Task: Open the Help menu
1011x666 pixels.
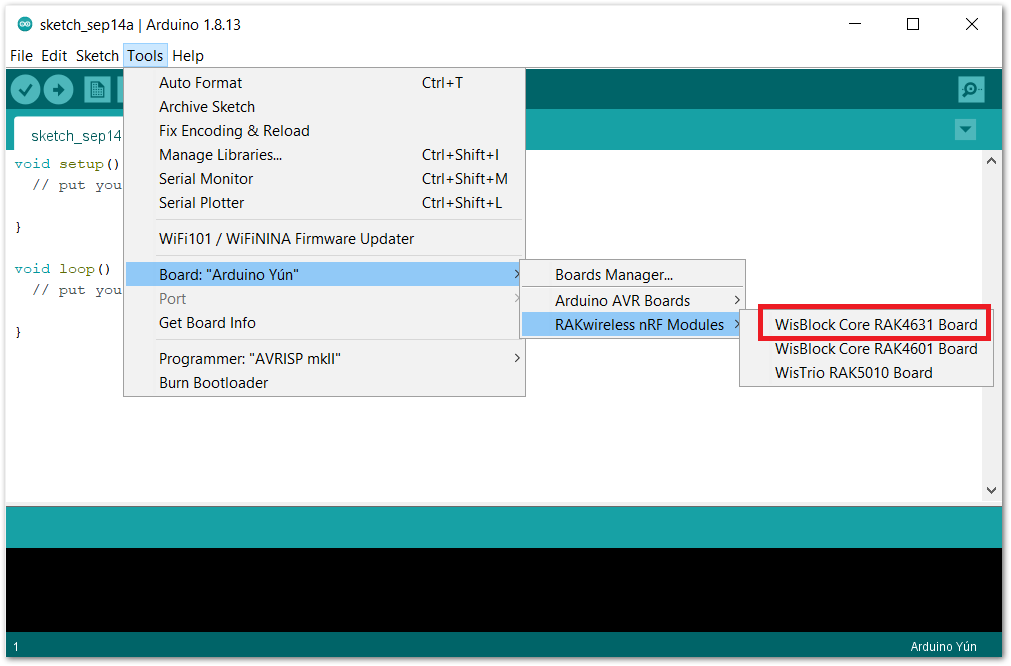Action: (188, 56)
